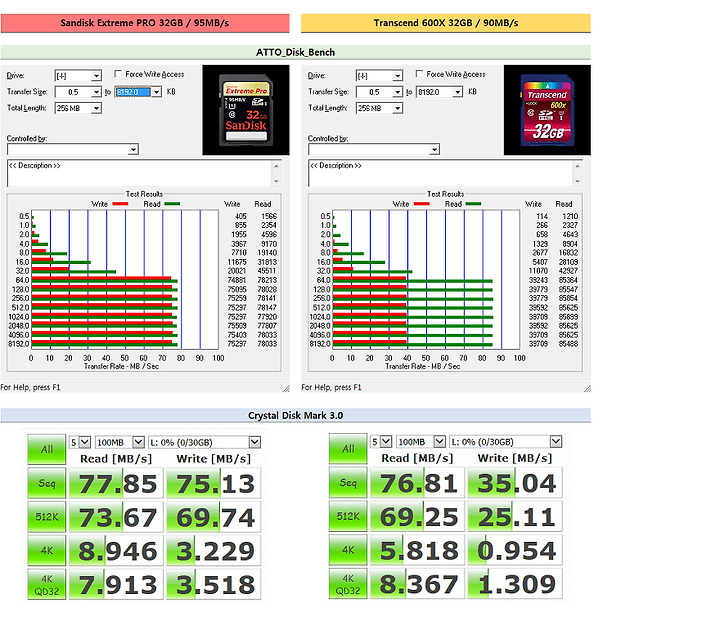Click the Transcend 600x card image

[547, 110]
